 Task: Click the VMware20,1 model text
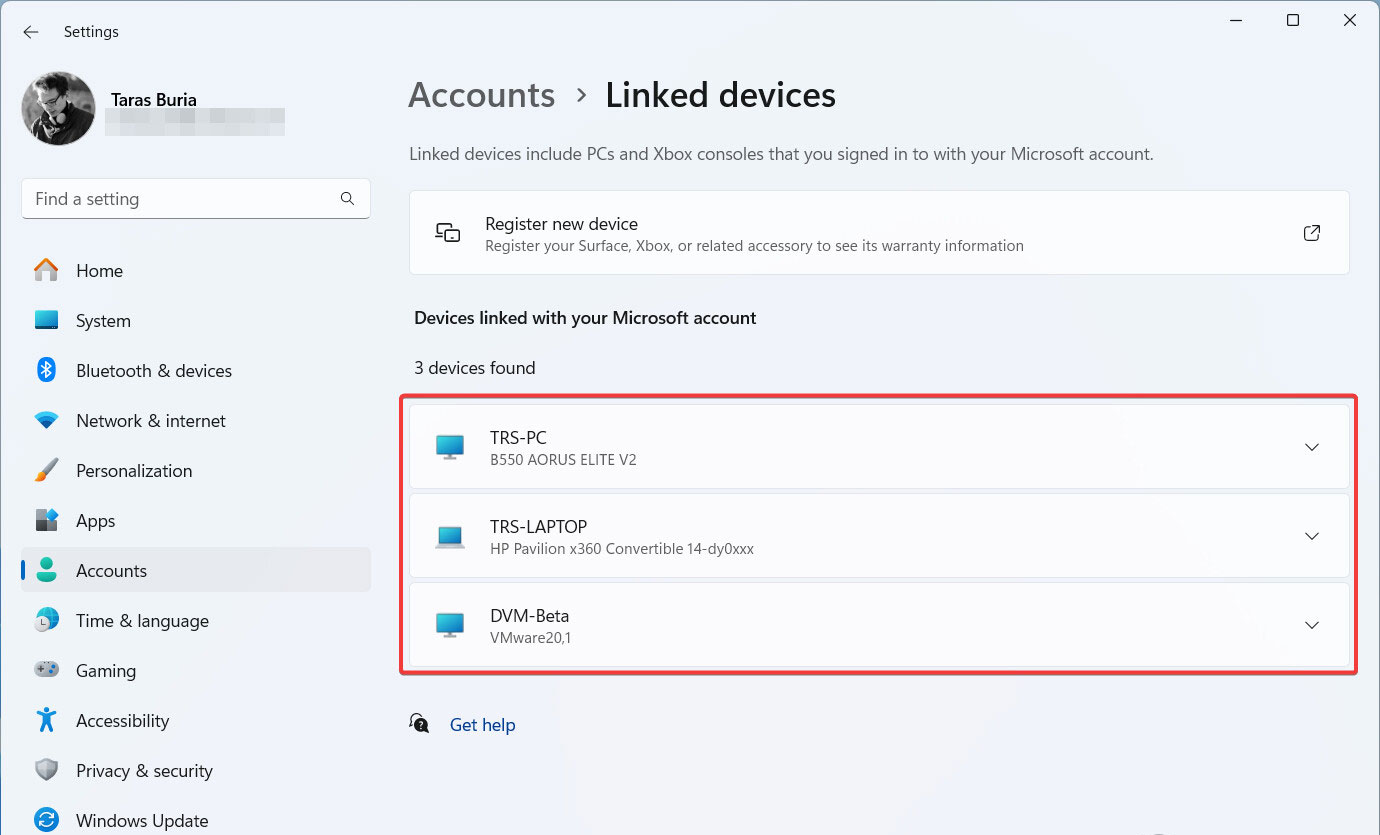(530, 638)
